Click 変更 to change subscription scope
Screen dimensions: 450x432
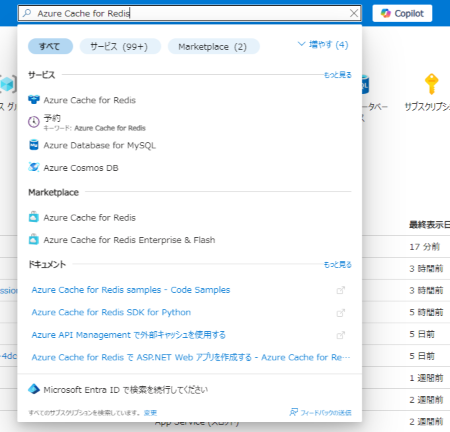coord(150,413)
